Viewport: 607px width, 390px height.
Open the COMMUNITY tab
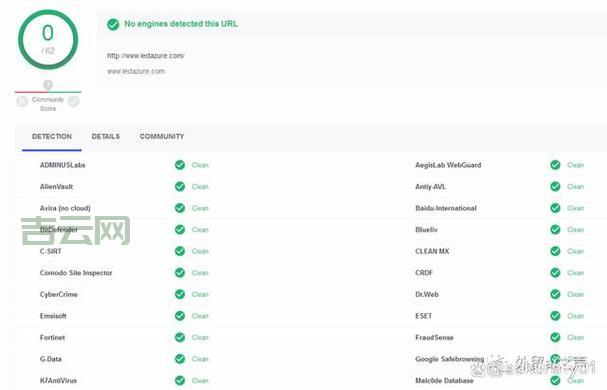[162, 136]
